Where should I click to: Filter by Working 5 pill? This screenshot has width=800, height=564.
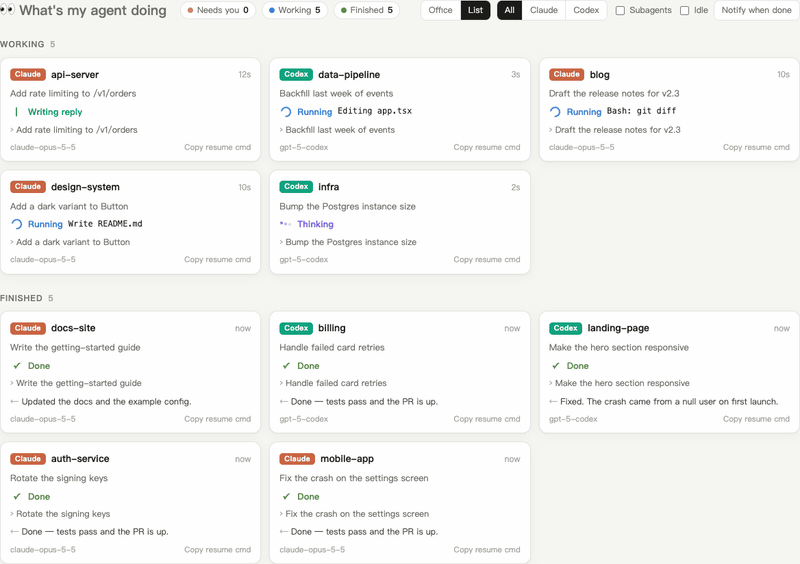coord(294,10)
